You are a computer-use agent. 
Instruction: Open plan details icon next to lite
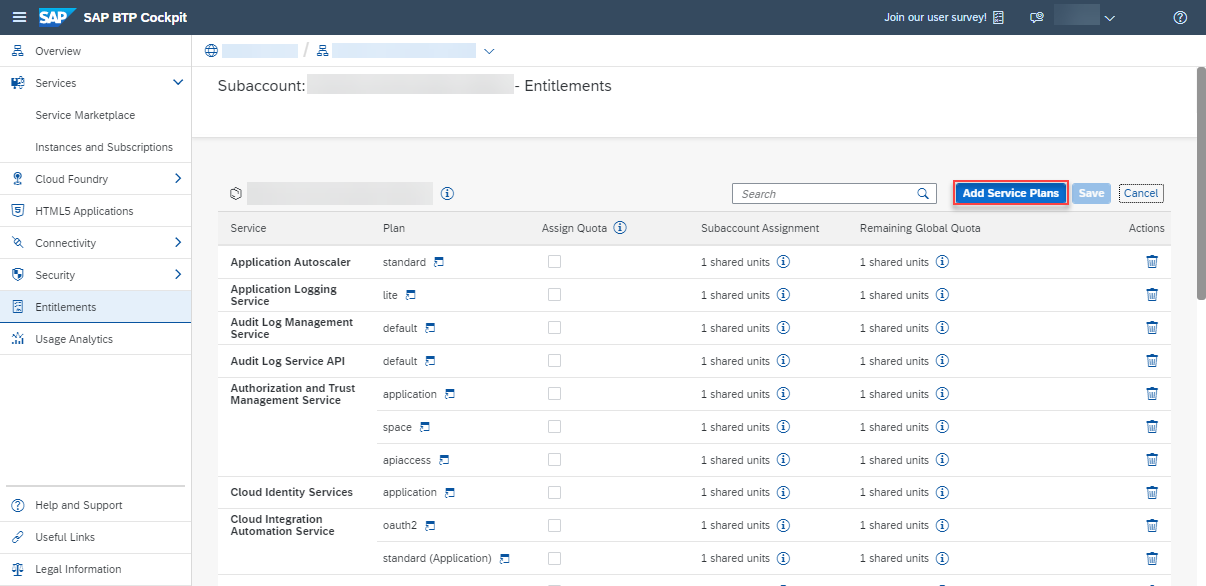tap(410, 295)
